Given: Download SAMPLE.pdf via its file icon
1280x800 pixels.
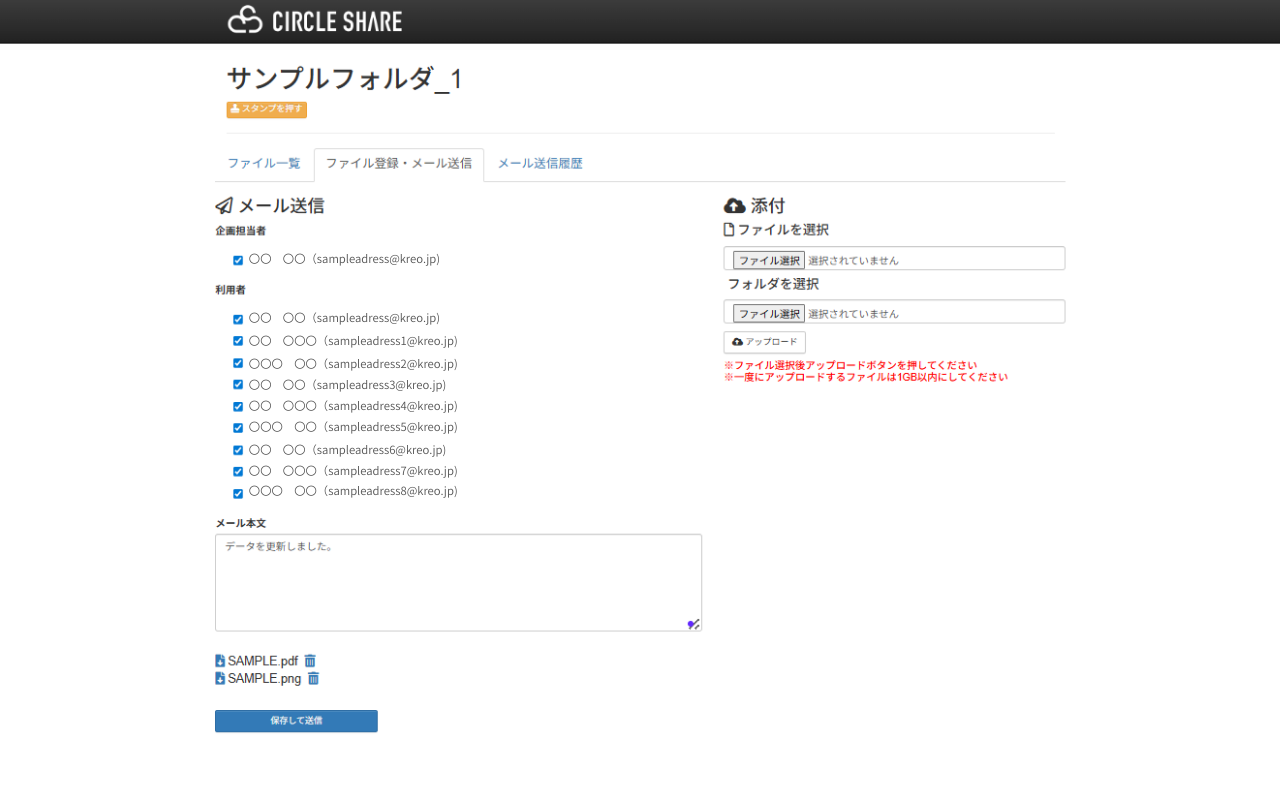Looking at the screenshot, I should coord(220,661).
